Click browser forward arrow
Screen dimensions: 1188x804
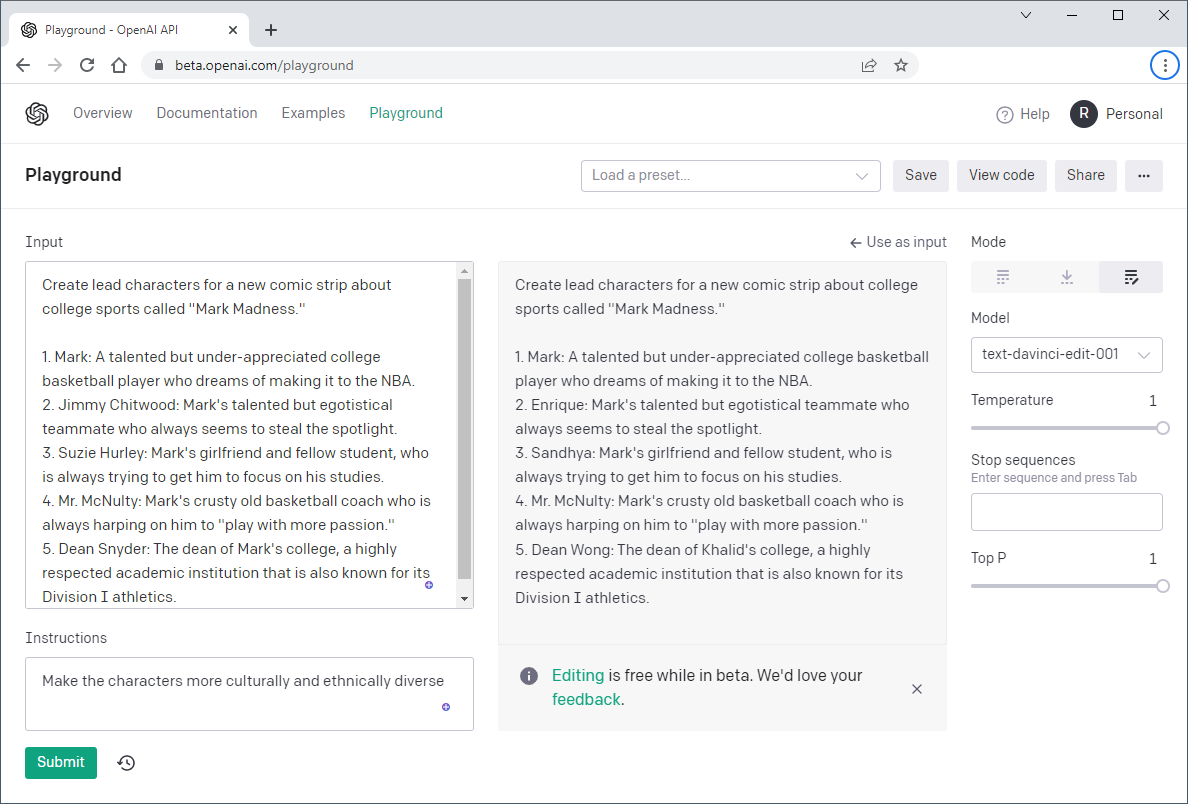(55, 65)
